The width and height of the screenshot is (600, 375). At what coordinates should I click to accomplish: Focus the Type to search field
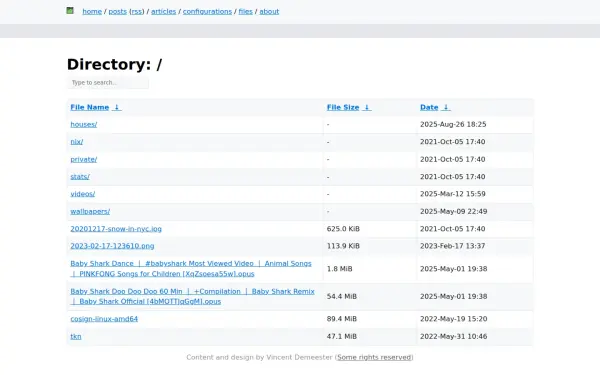pos(108,83)
